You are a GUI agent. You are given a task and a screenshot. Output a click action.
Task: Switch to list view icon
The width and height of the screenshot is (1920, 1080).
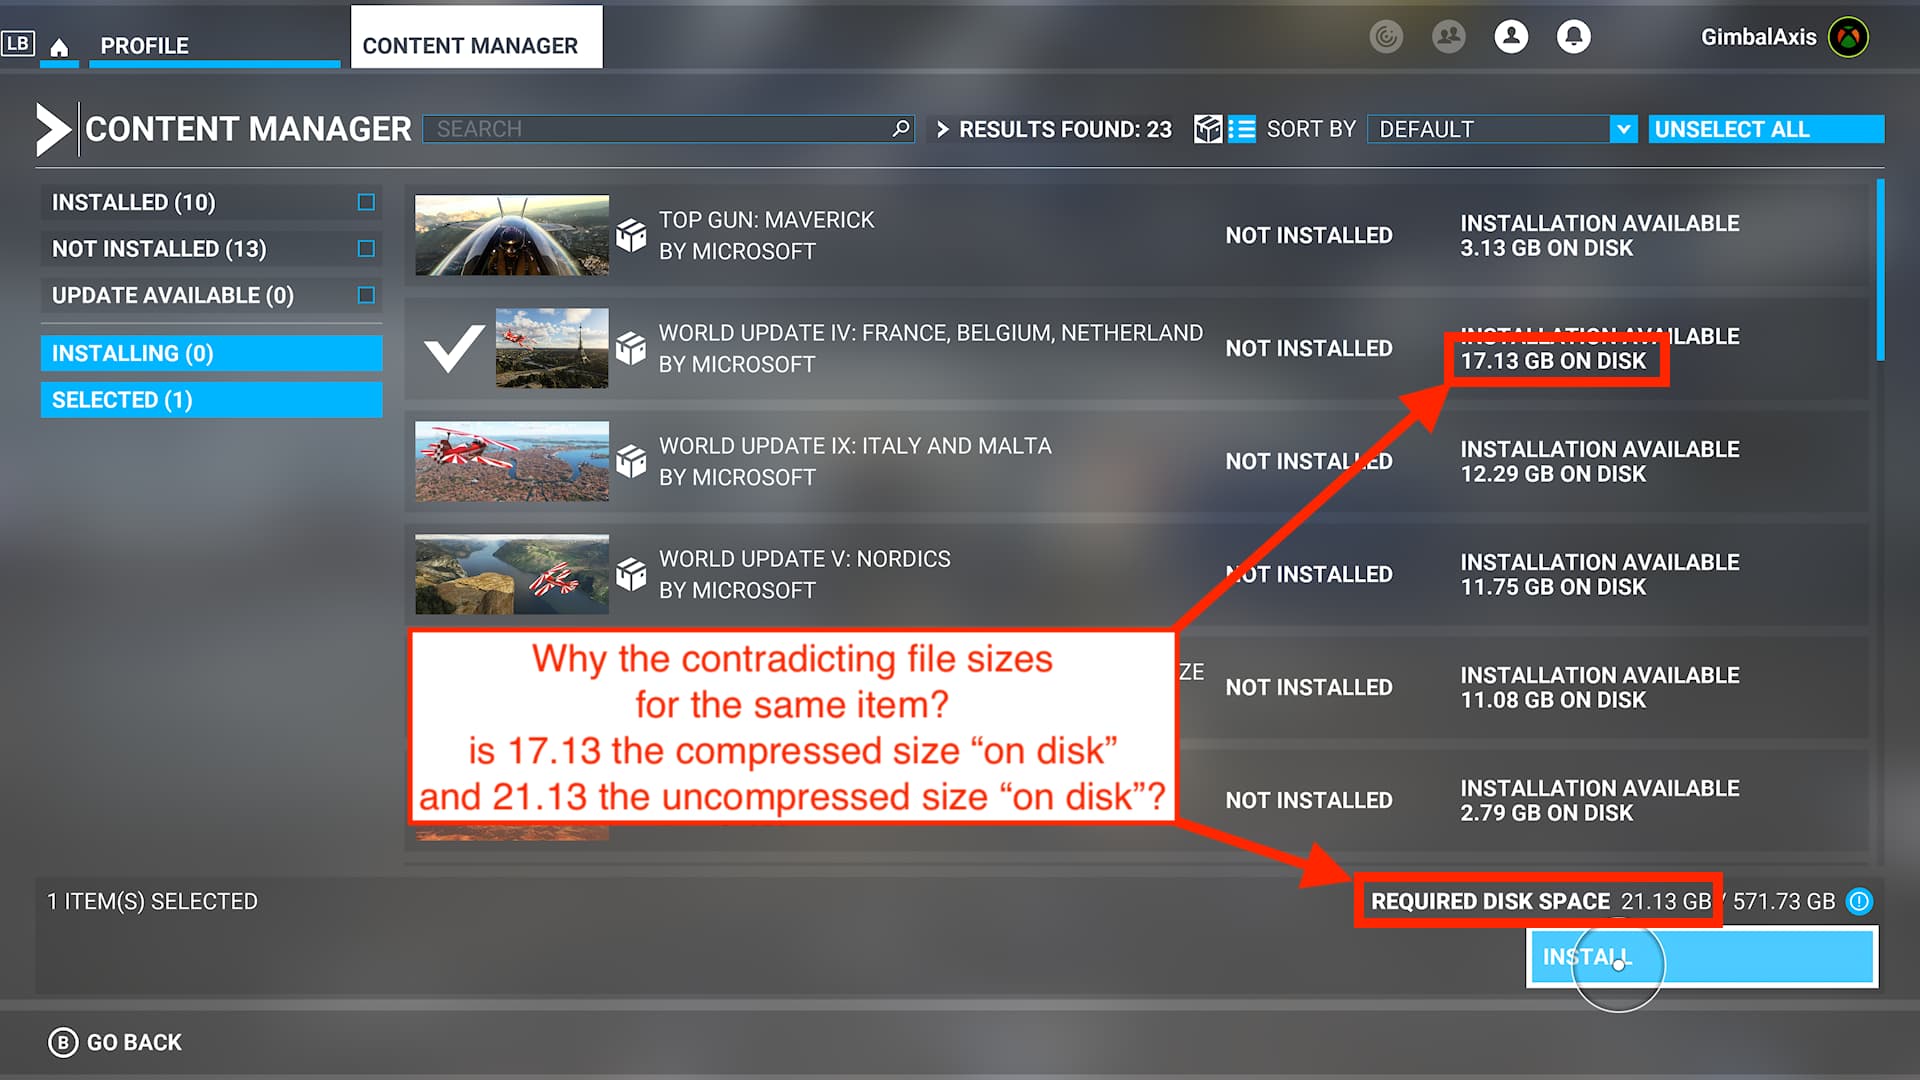point(1242,129)
